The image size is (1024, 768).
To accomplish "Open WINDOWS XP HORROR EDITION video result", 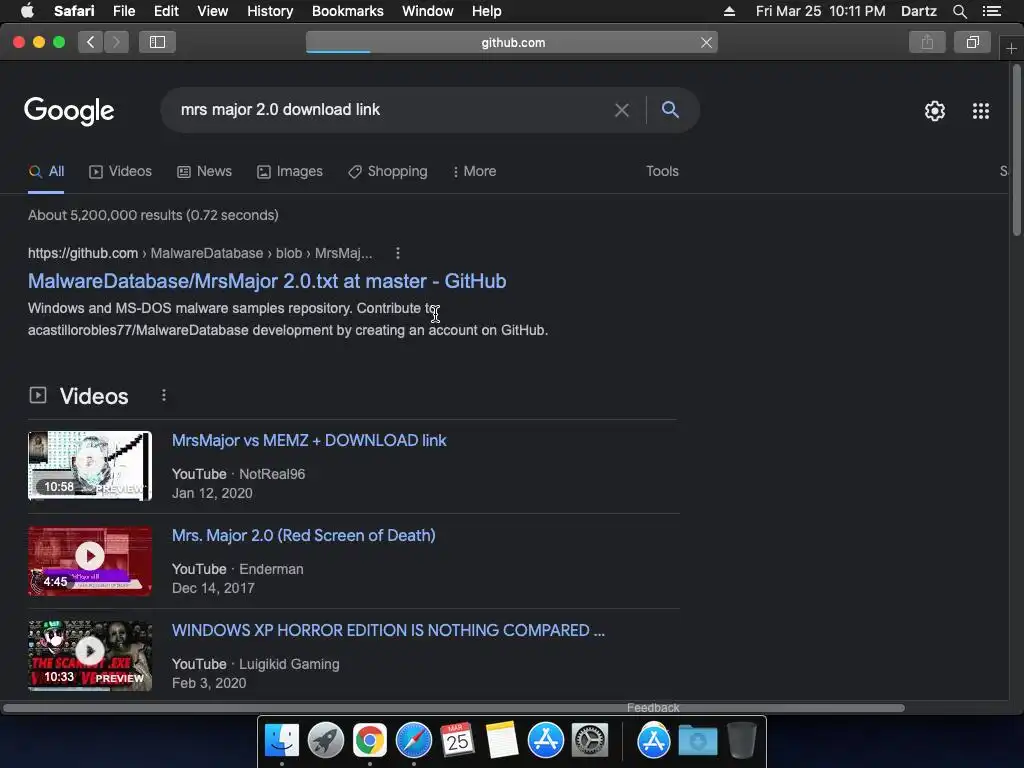I will 388,630.
